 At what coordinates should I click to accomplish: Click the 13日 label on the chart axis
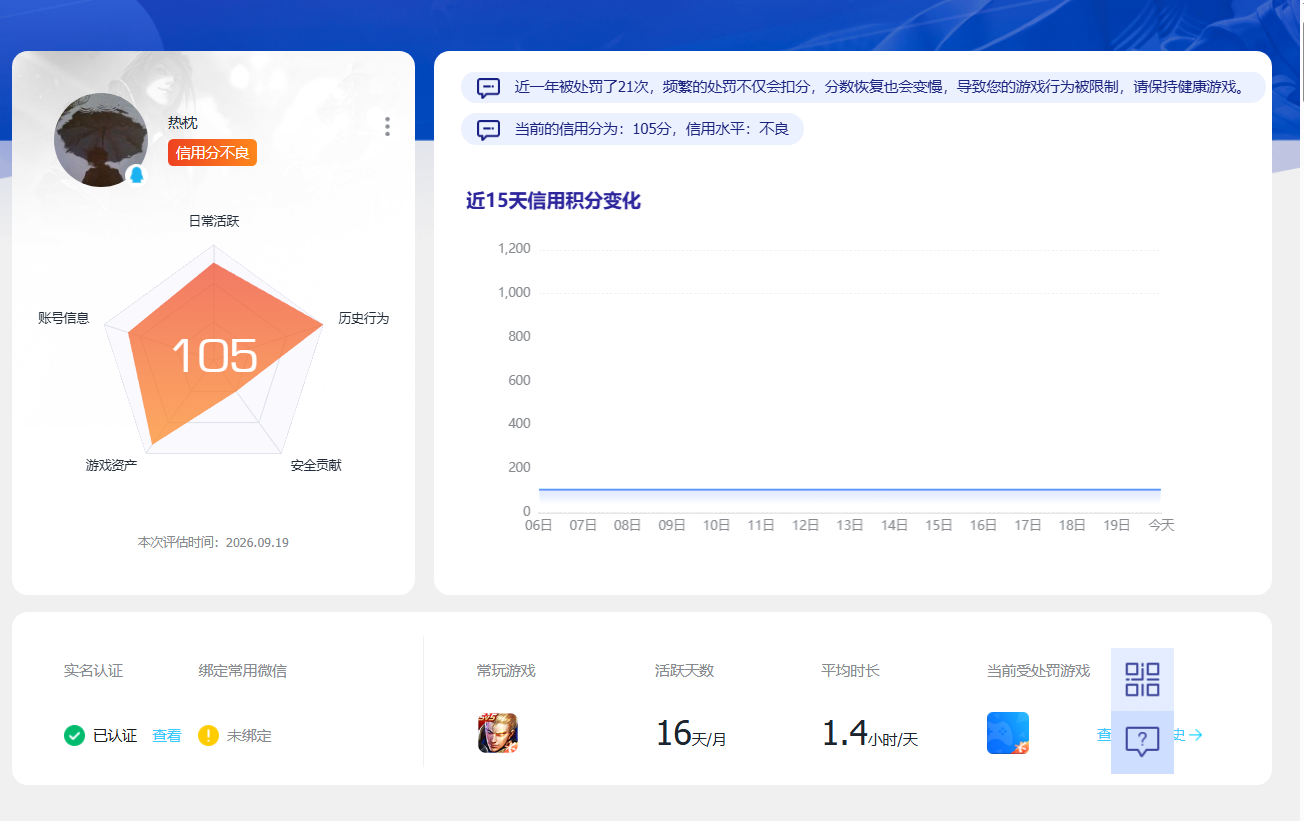click(850, 525)
